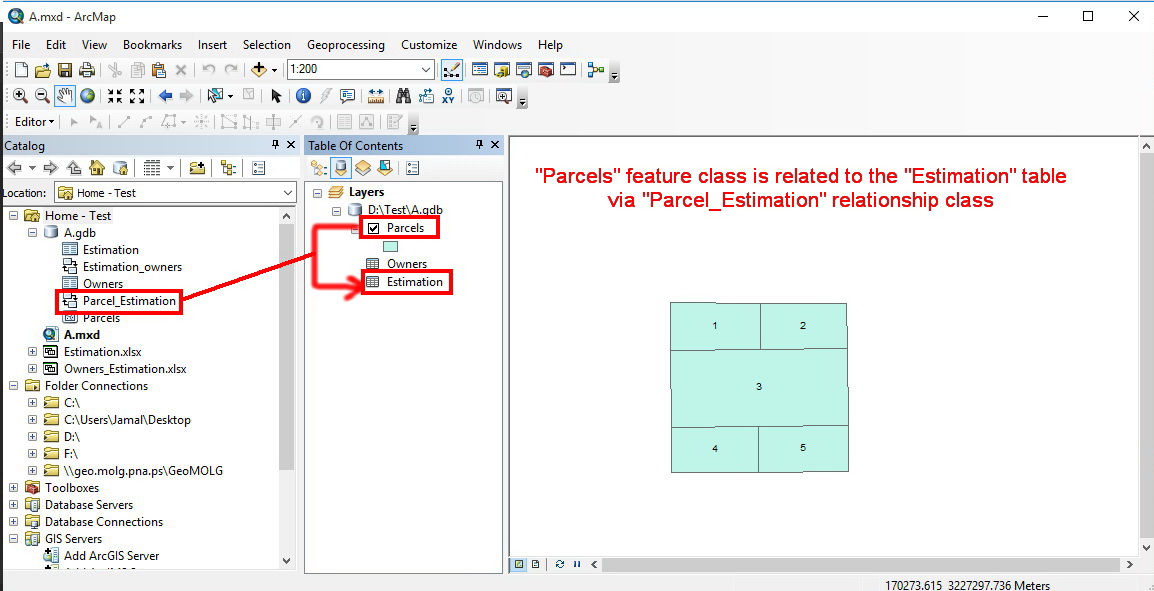Collapse the Home - Test folder
This screenshot has height=591, width=1154.
[x=13, y=216]
